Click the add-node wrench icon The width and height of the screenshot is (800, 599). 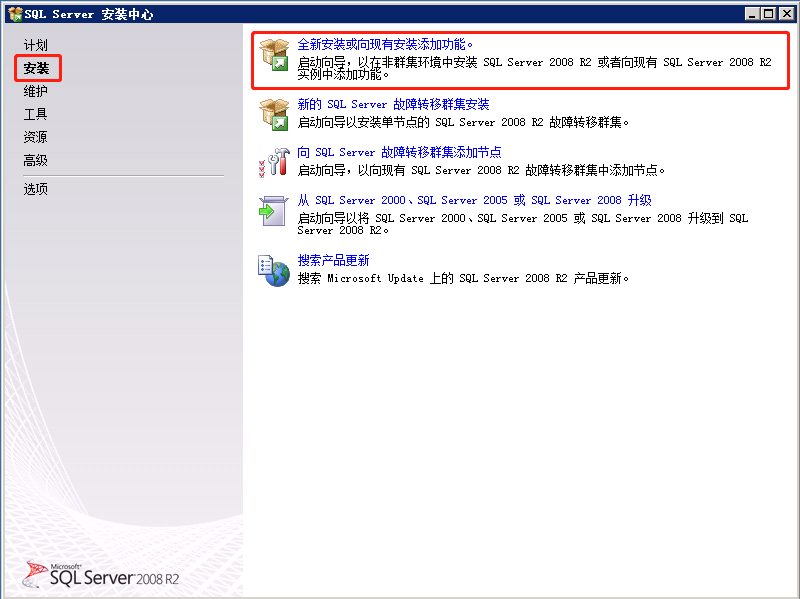(272, 160)
